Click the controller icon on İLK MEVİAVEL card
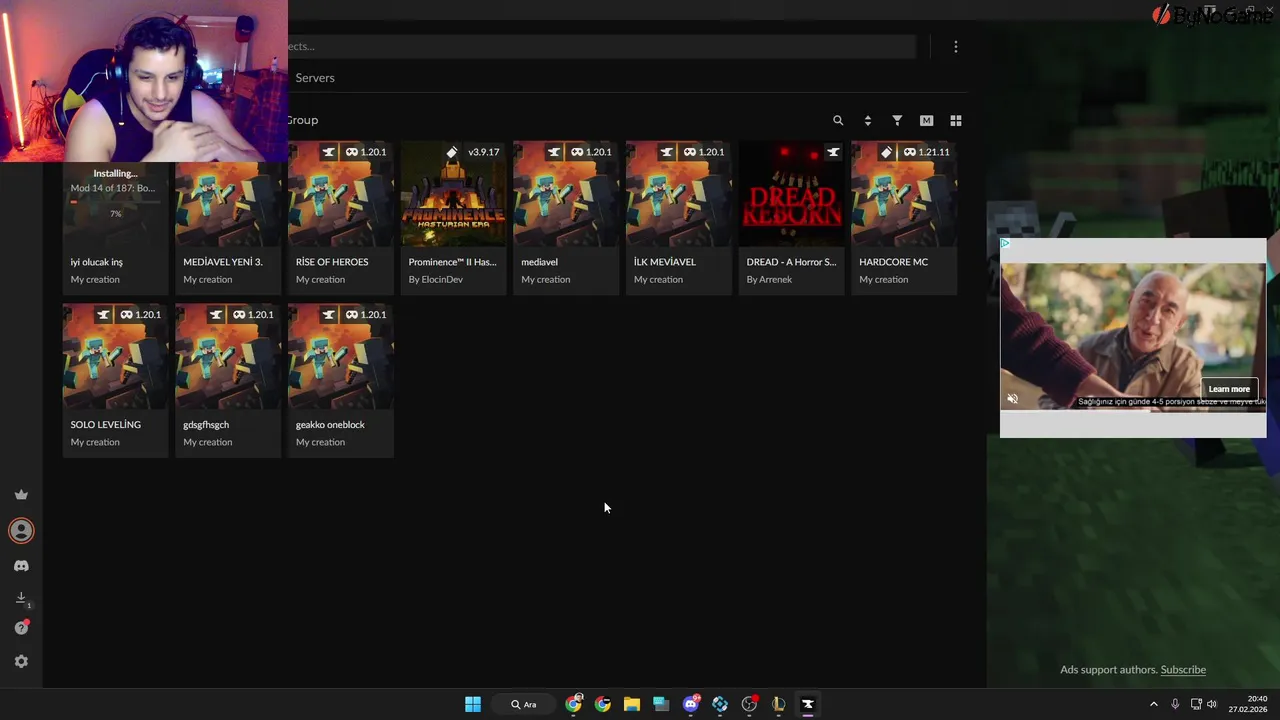The image size is (1280, 720). click(689, 152)
